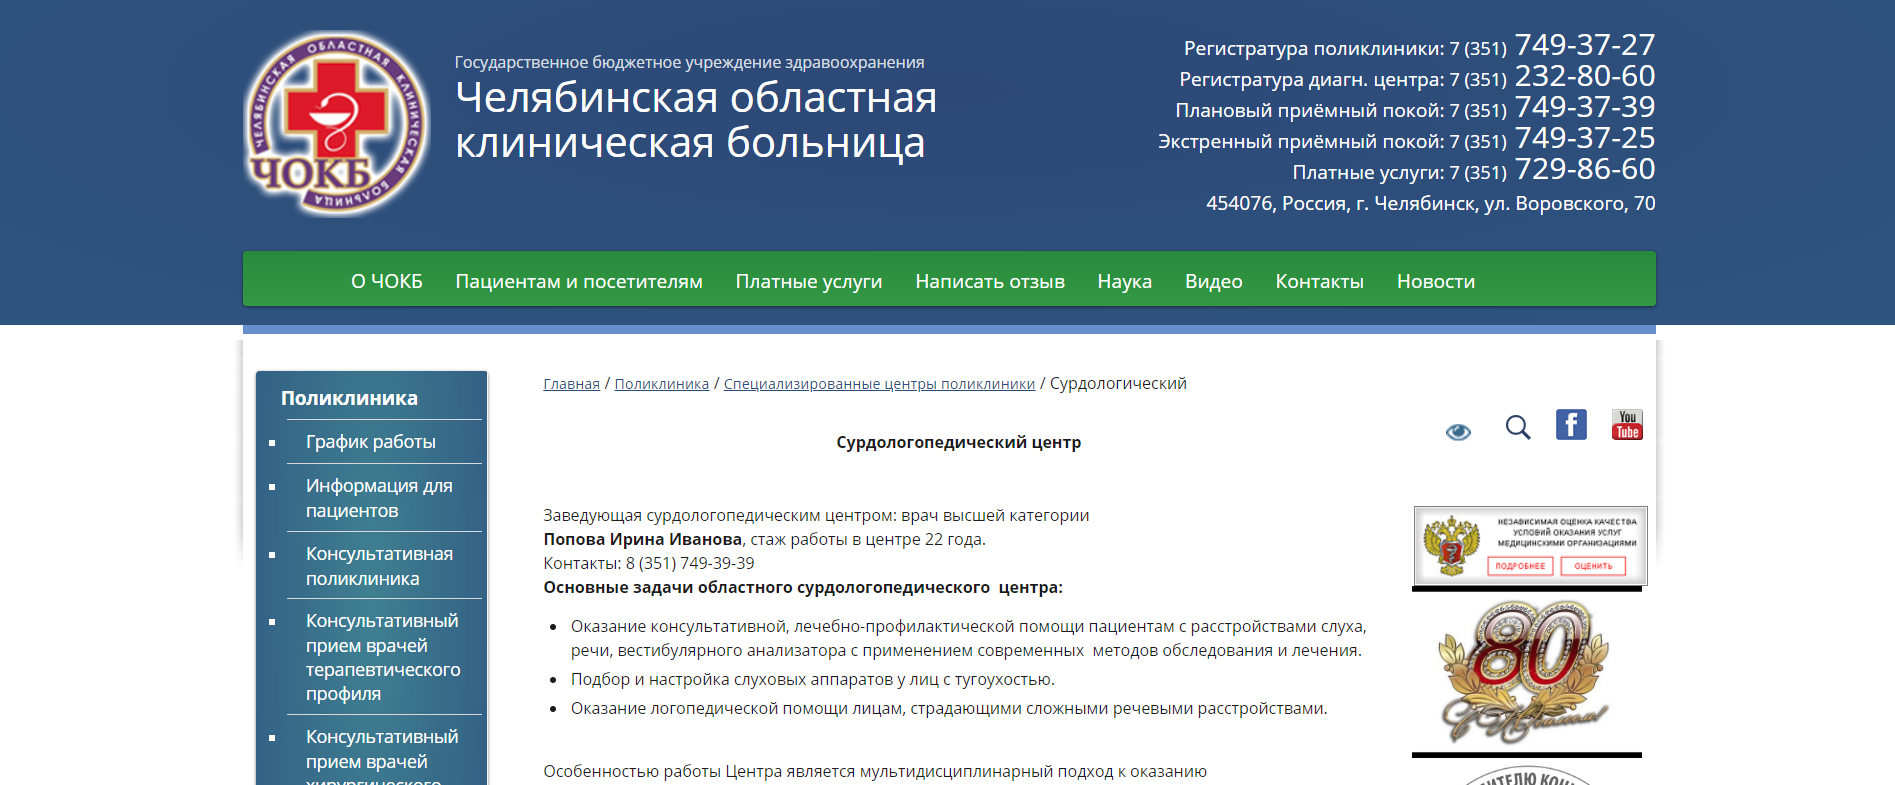Screen dimensions: 1895x785
Task: Open Контакты in the green navigation bar
Action: pyautogui.click(x=1320, y=281)
